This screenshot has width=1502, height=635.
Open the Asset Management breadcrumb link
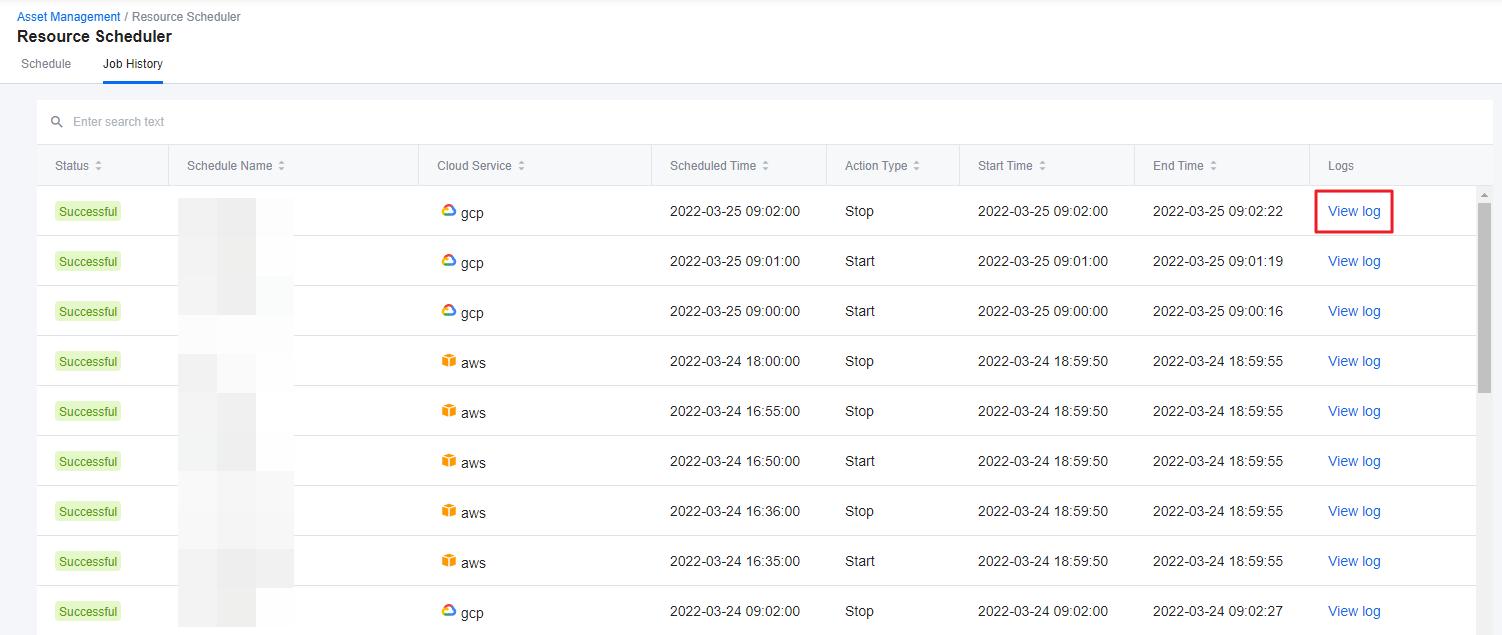click(68, 17)
